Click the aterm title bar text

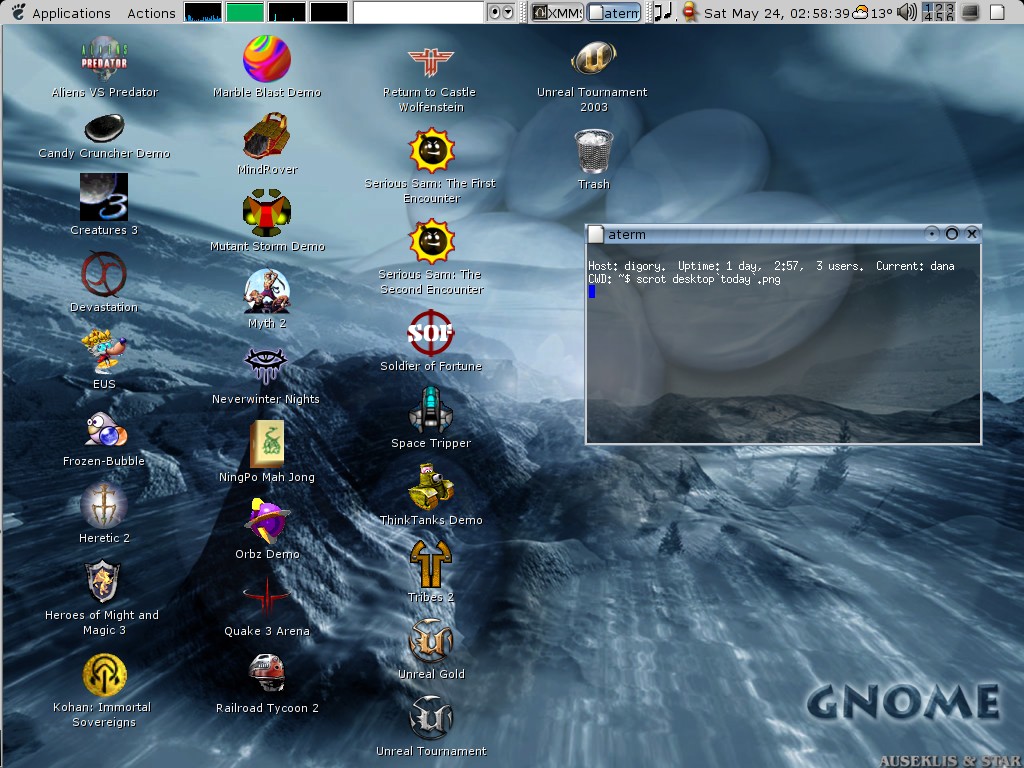tap(627, 234)
